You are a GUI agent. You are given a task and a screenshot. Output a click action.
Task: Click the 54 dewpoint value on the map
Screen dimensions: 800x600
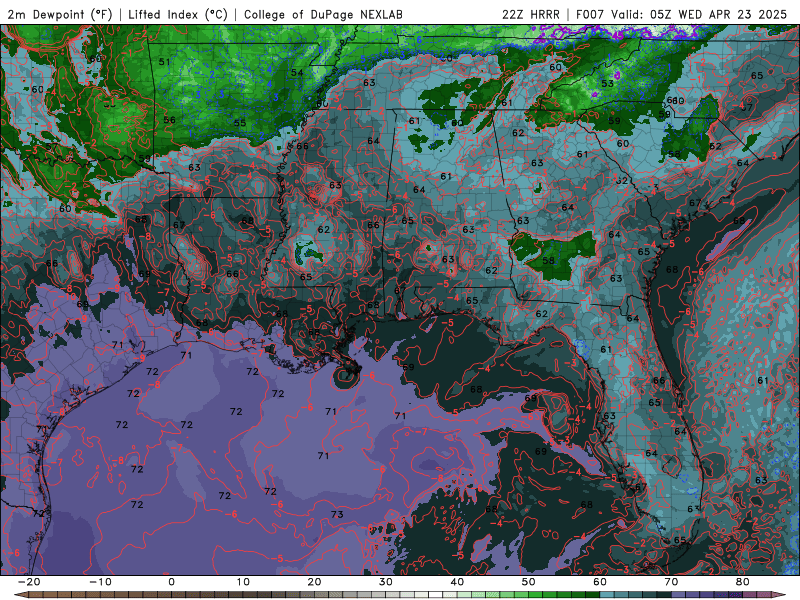tap(297, 72)
